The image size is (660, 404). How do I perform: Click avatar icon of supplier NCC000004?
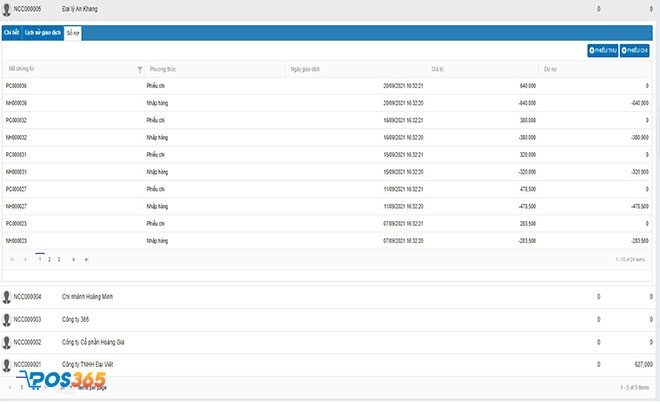click(x=7, y=297)
